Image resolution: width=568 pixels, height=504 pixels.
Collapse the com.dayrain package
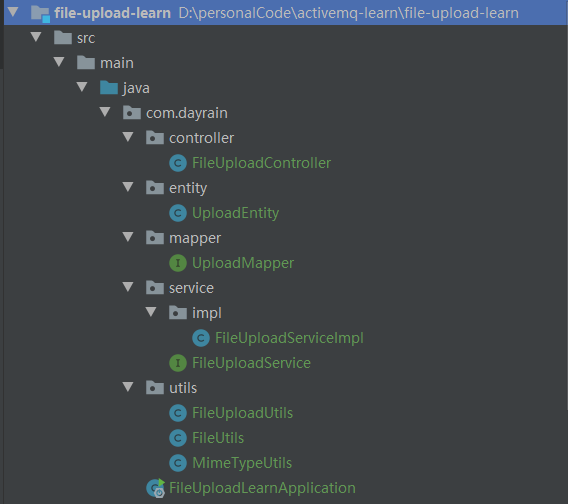(x=105, y=112)
